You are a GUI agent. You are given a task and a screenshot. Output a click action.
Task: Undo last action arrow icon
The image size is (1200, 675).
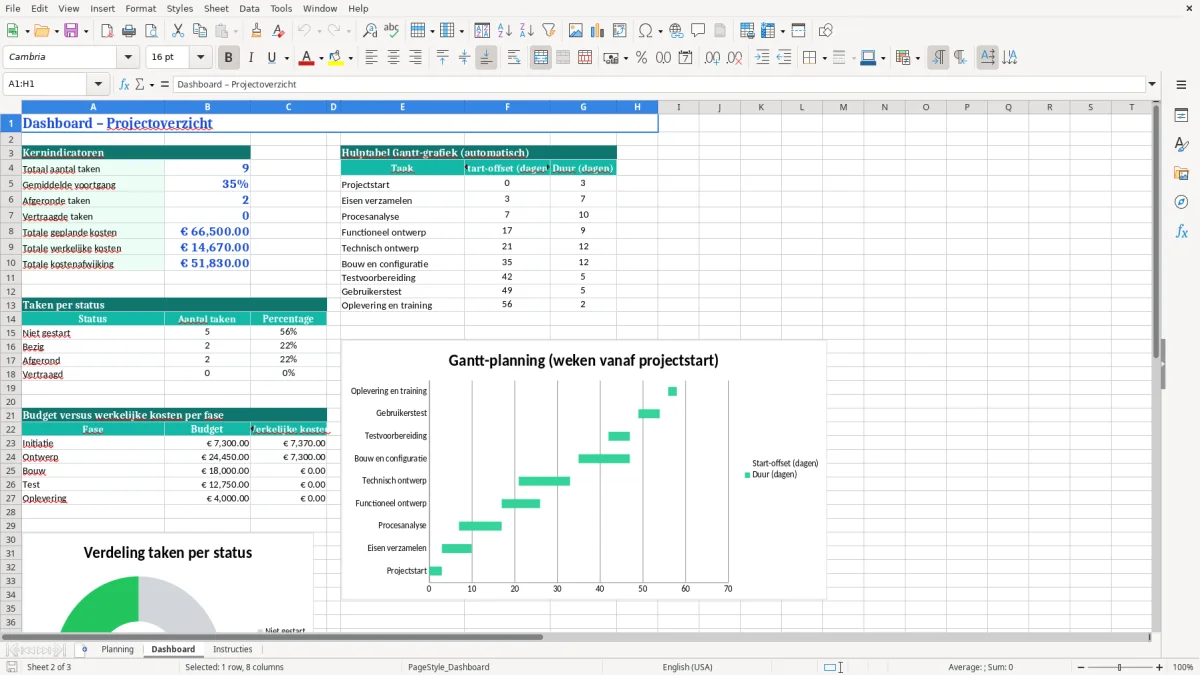tap(305, 31)
